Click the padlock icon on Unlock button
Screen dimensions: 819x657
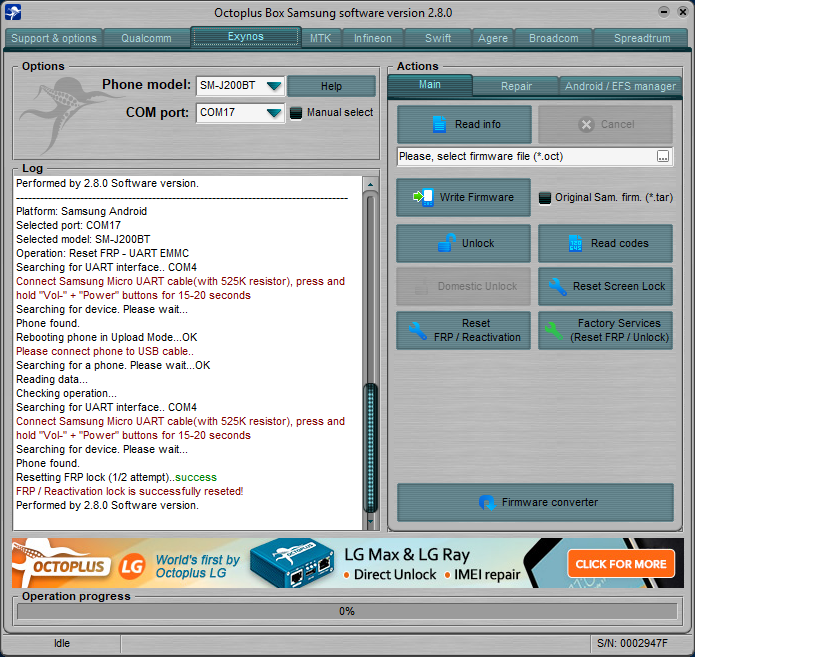pyautogui.click(x=447, y=243)
